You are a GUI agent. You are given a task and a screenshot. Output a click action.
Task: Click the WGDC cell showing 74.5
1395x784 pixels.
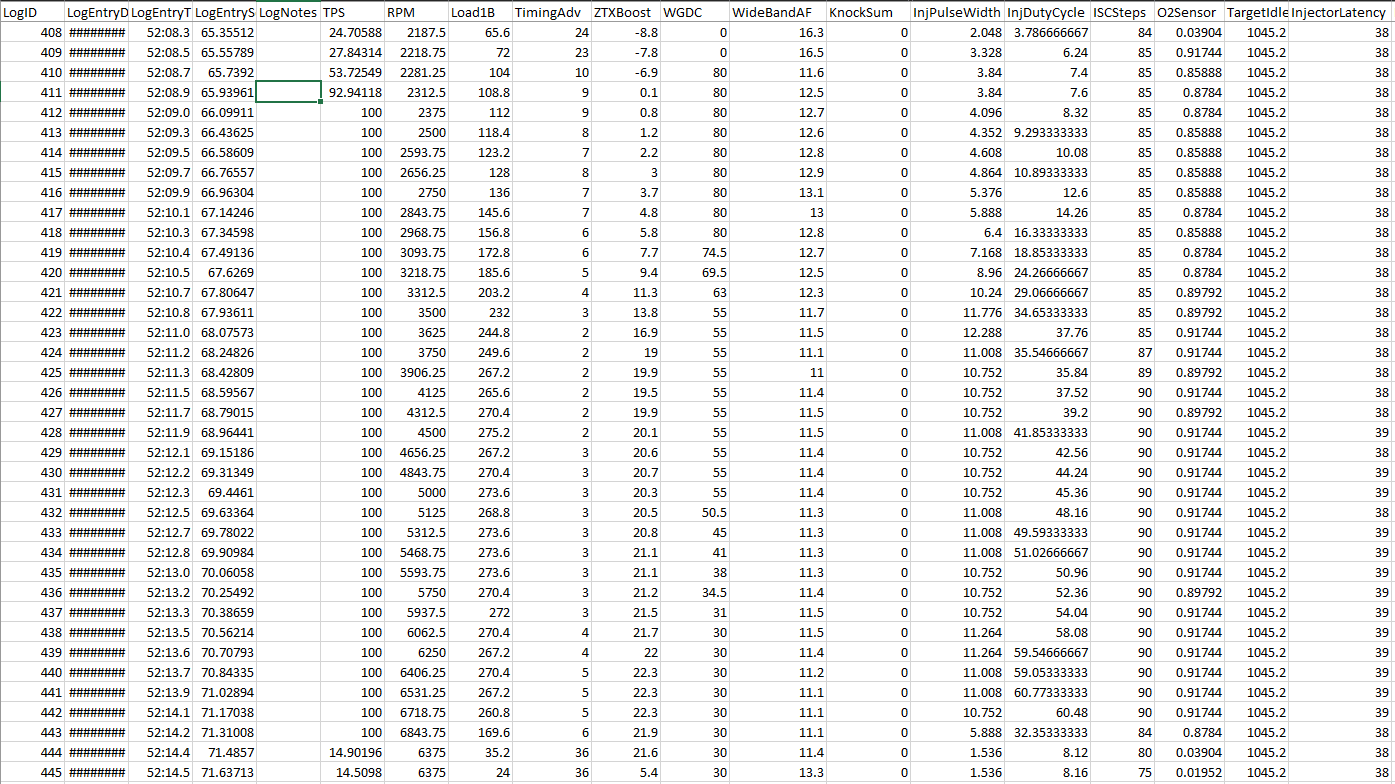point(694,252)
